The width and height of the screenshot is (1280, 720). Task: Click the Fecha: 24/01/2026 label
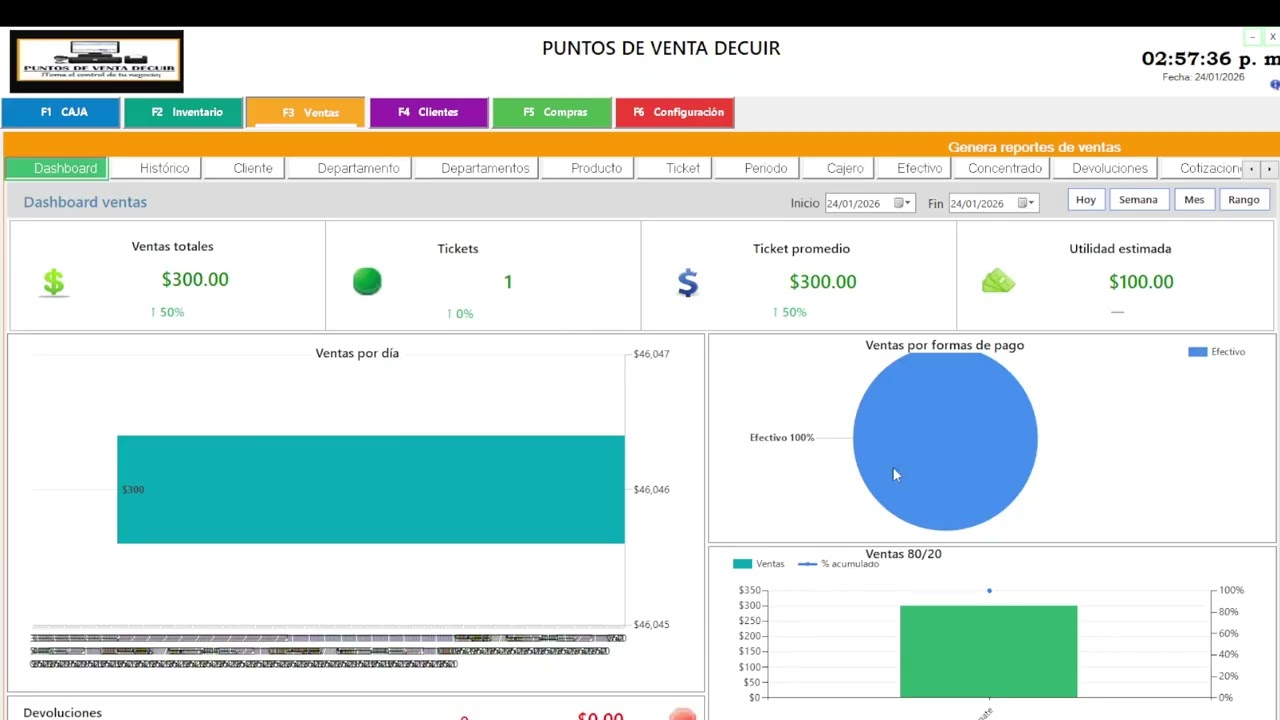(x=1203, y=77)
